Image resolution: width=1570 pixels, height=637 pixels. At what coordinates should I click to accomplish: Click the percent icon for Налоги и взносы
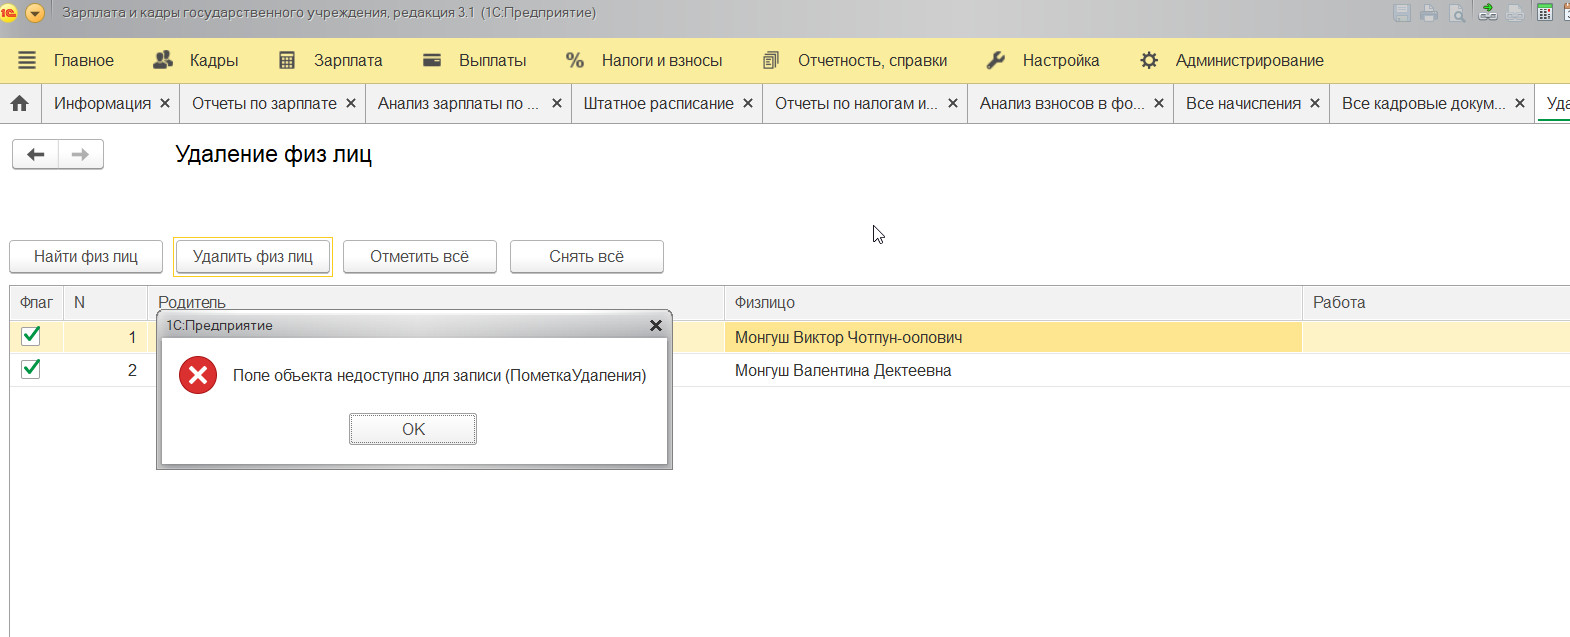575,60
